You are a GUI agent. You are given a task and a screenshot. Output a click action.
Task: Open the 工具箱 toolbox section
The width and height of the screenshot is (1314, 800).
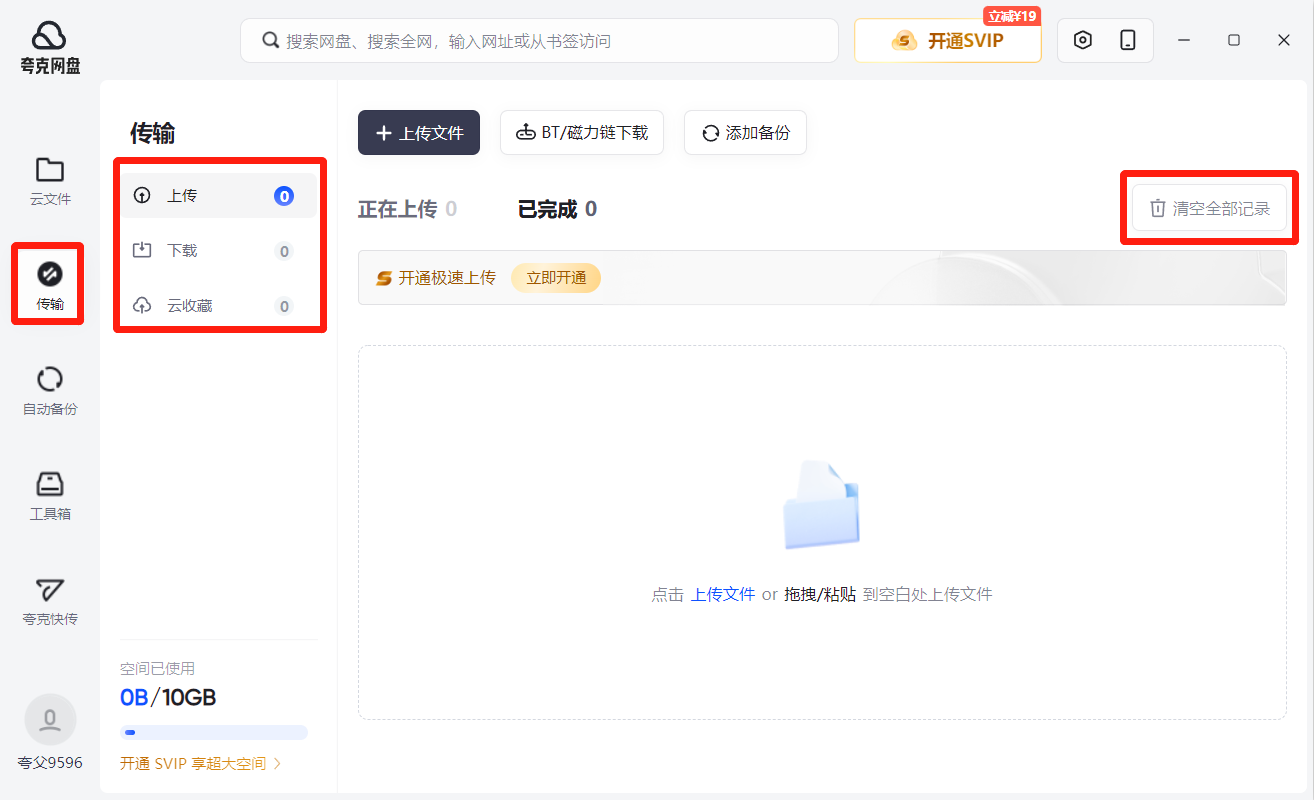click(50, 496)
